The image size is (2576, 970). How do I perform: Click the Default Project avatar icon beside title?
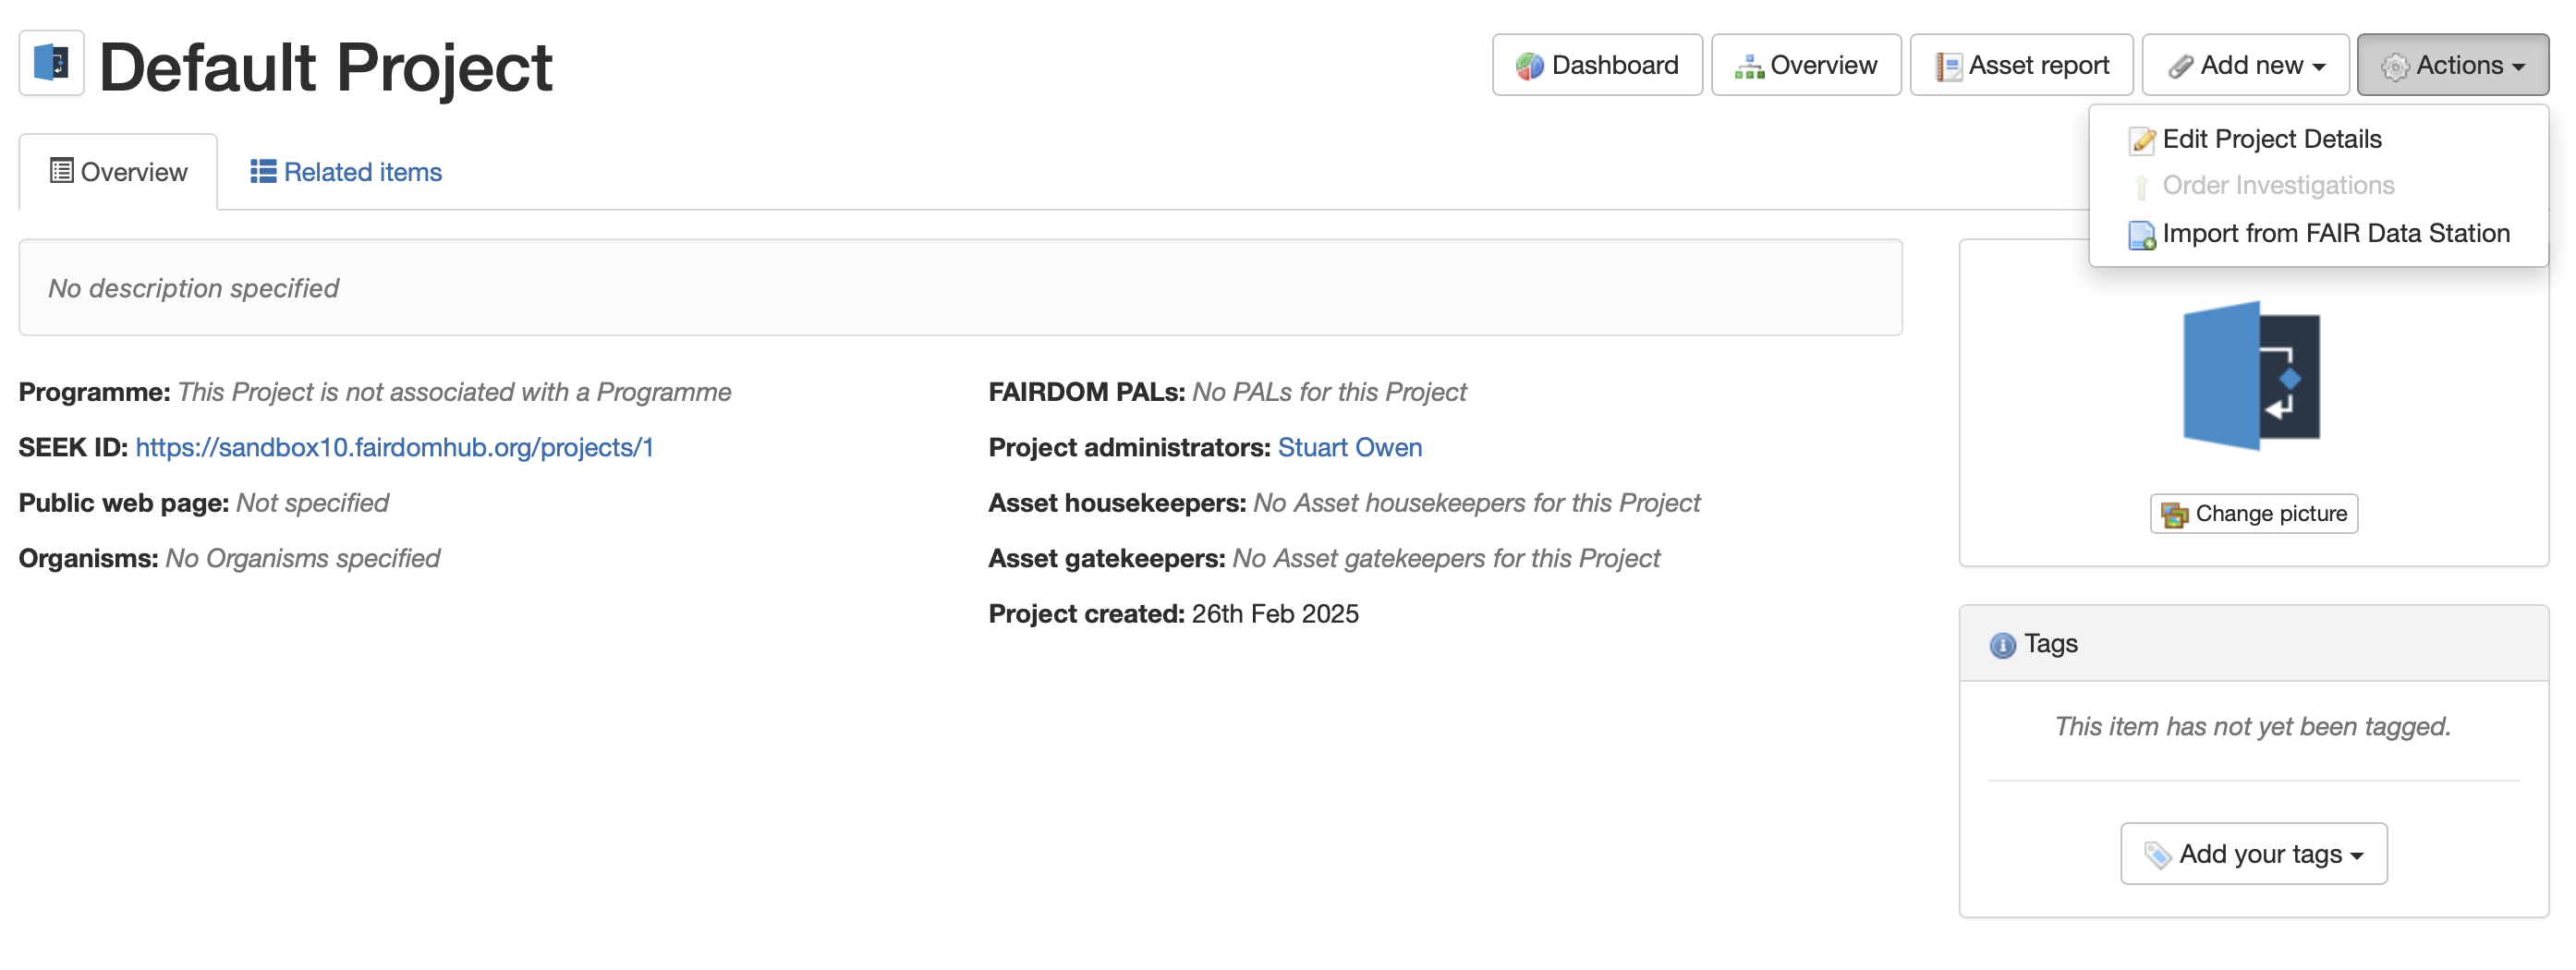coord(52,64)
